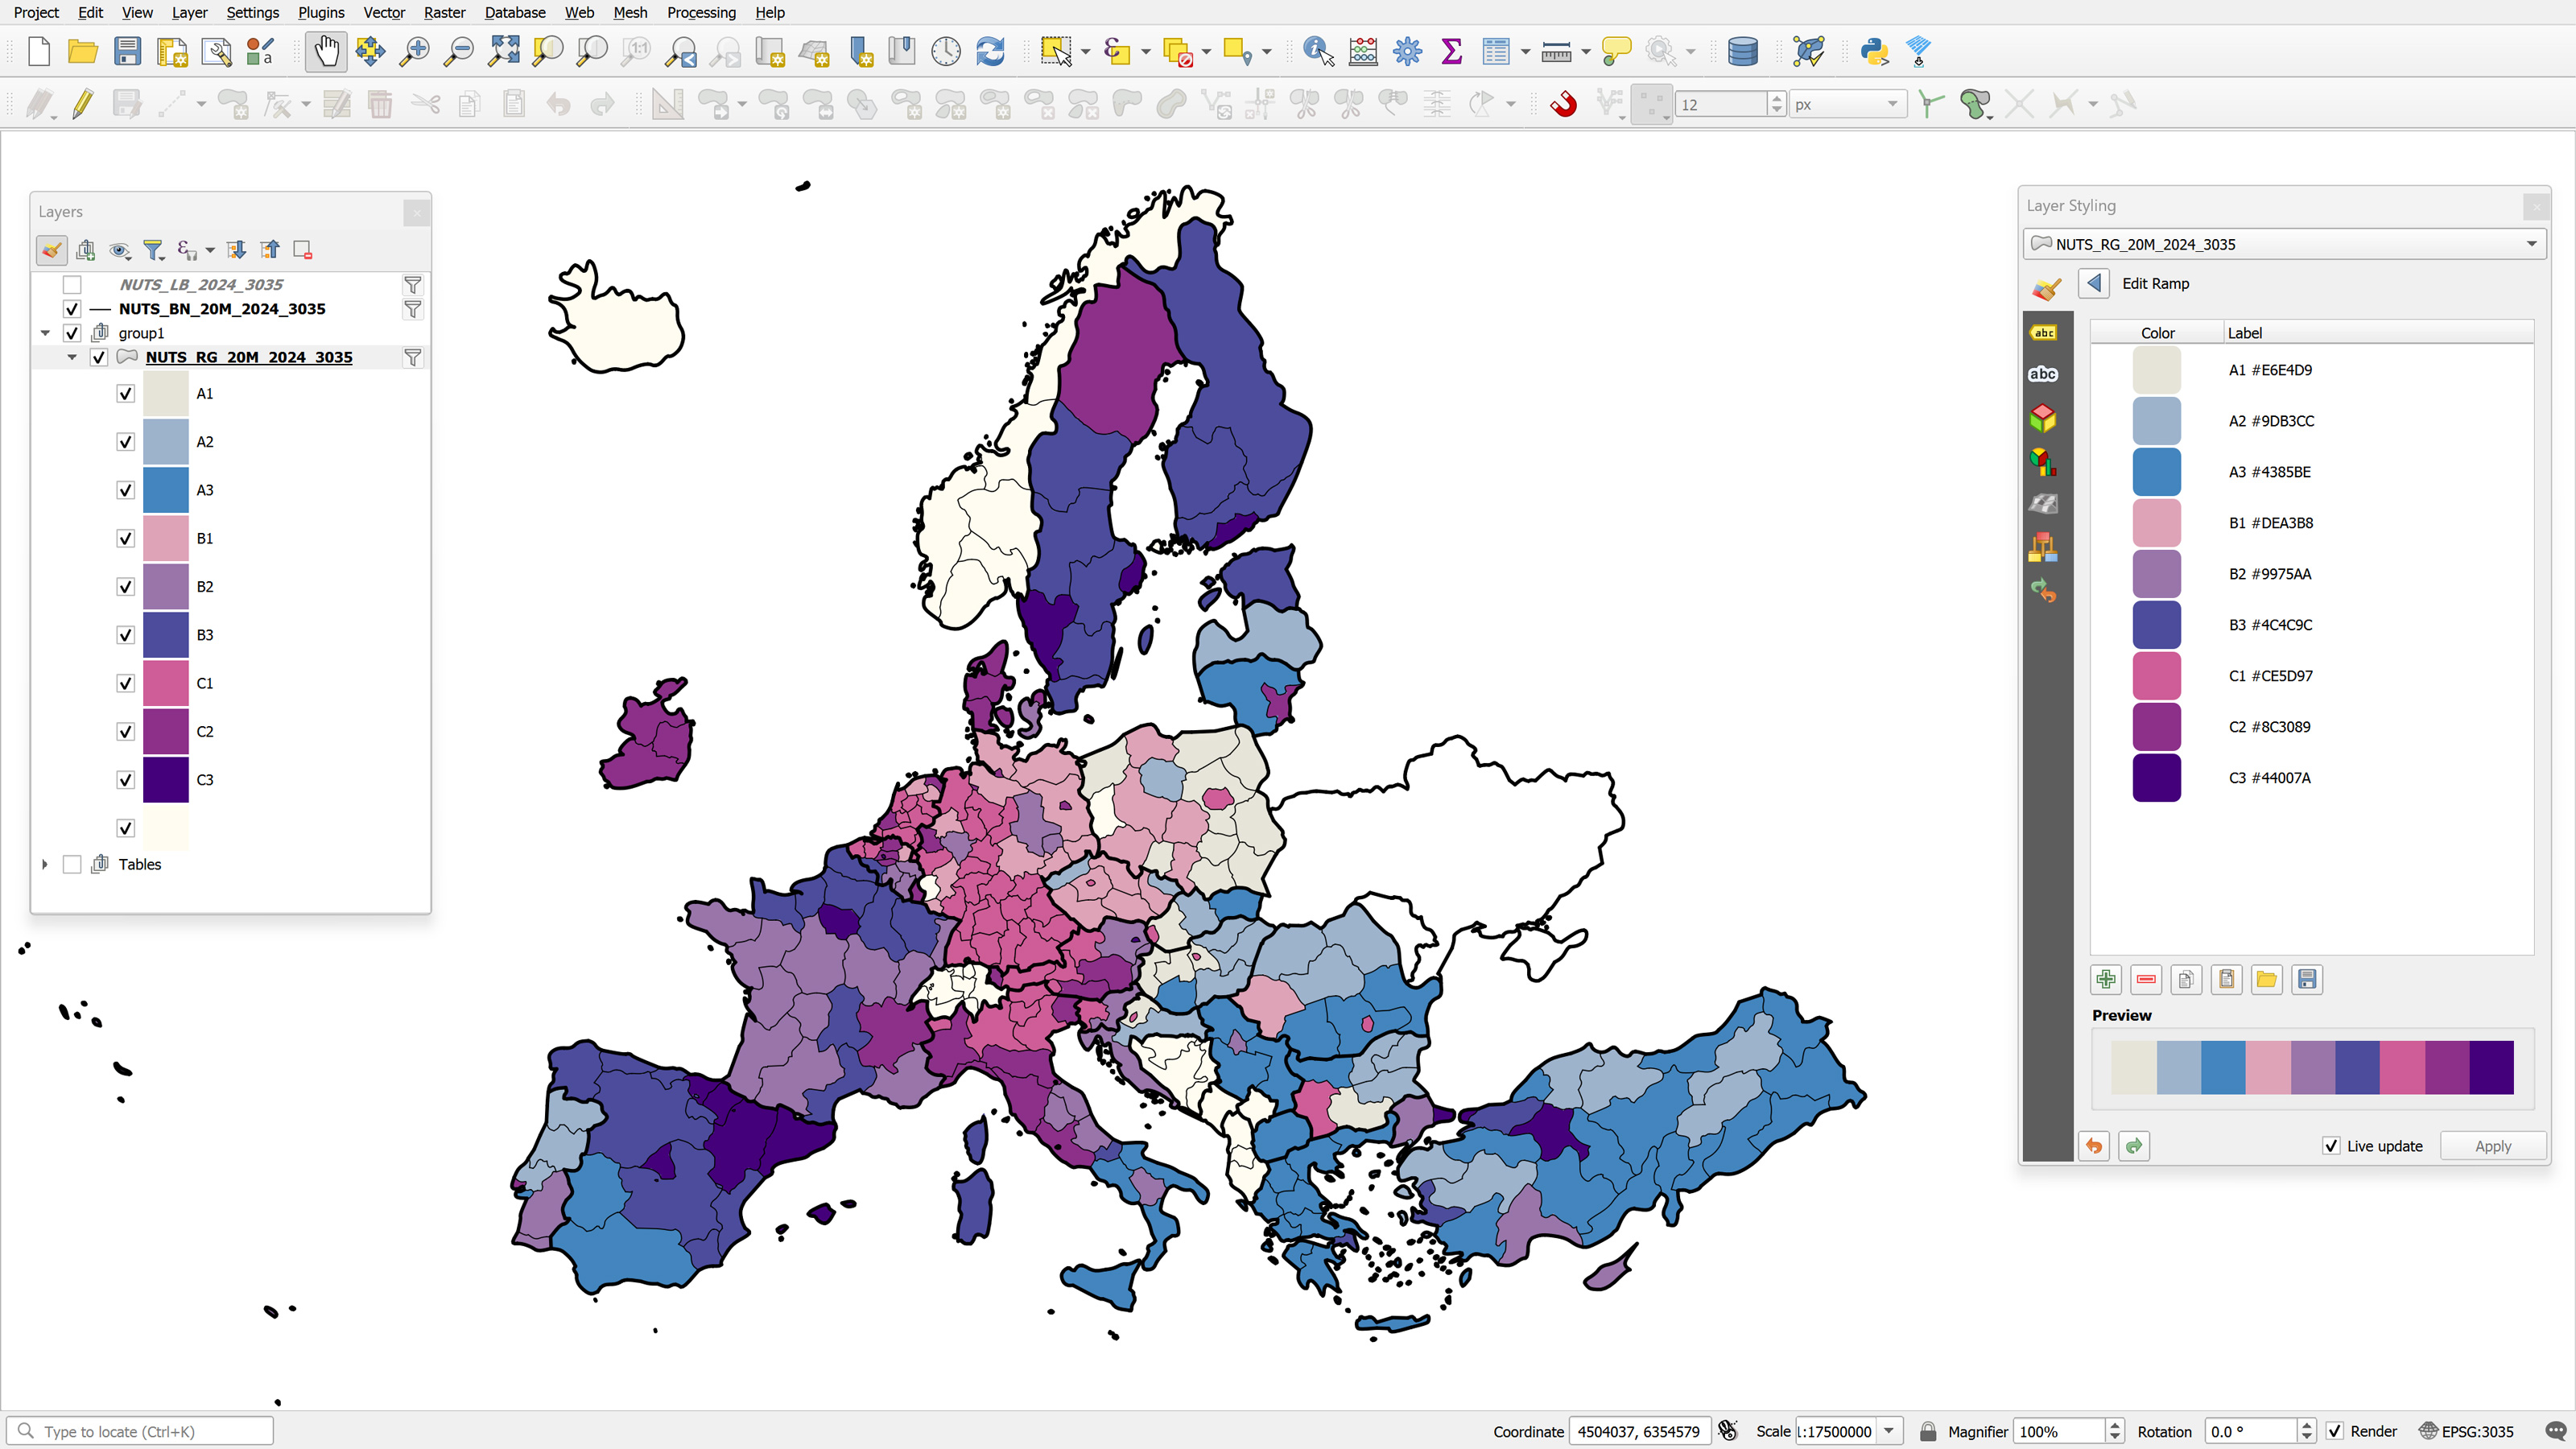Click the New Project icon
This screenshot has width=2576, height=1449.
pyautogui.click(x=39, y=51)
